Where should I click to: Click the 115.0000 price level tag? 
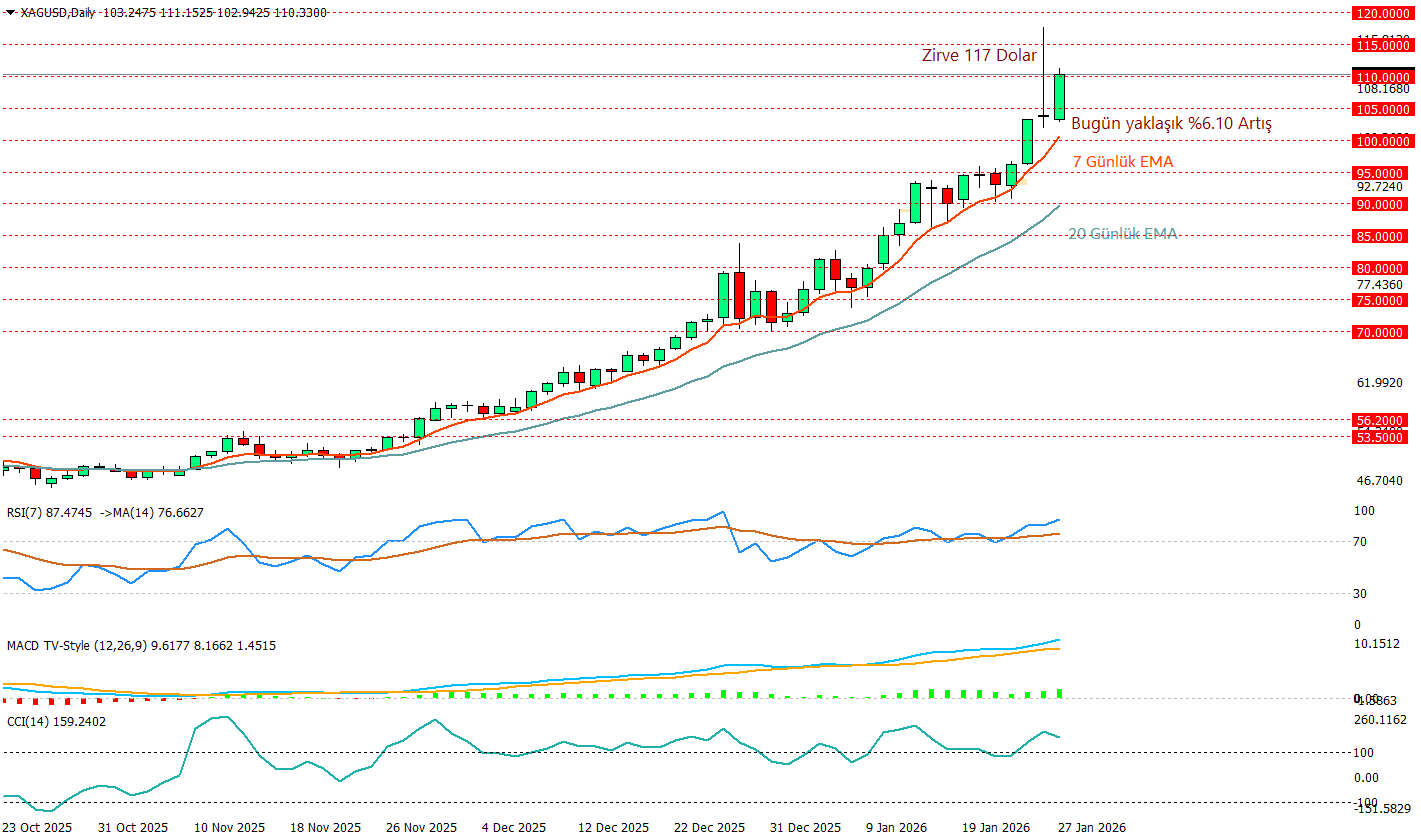1381,45
